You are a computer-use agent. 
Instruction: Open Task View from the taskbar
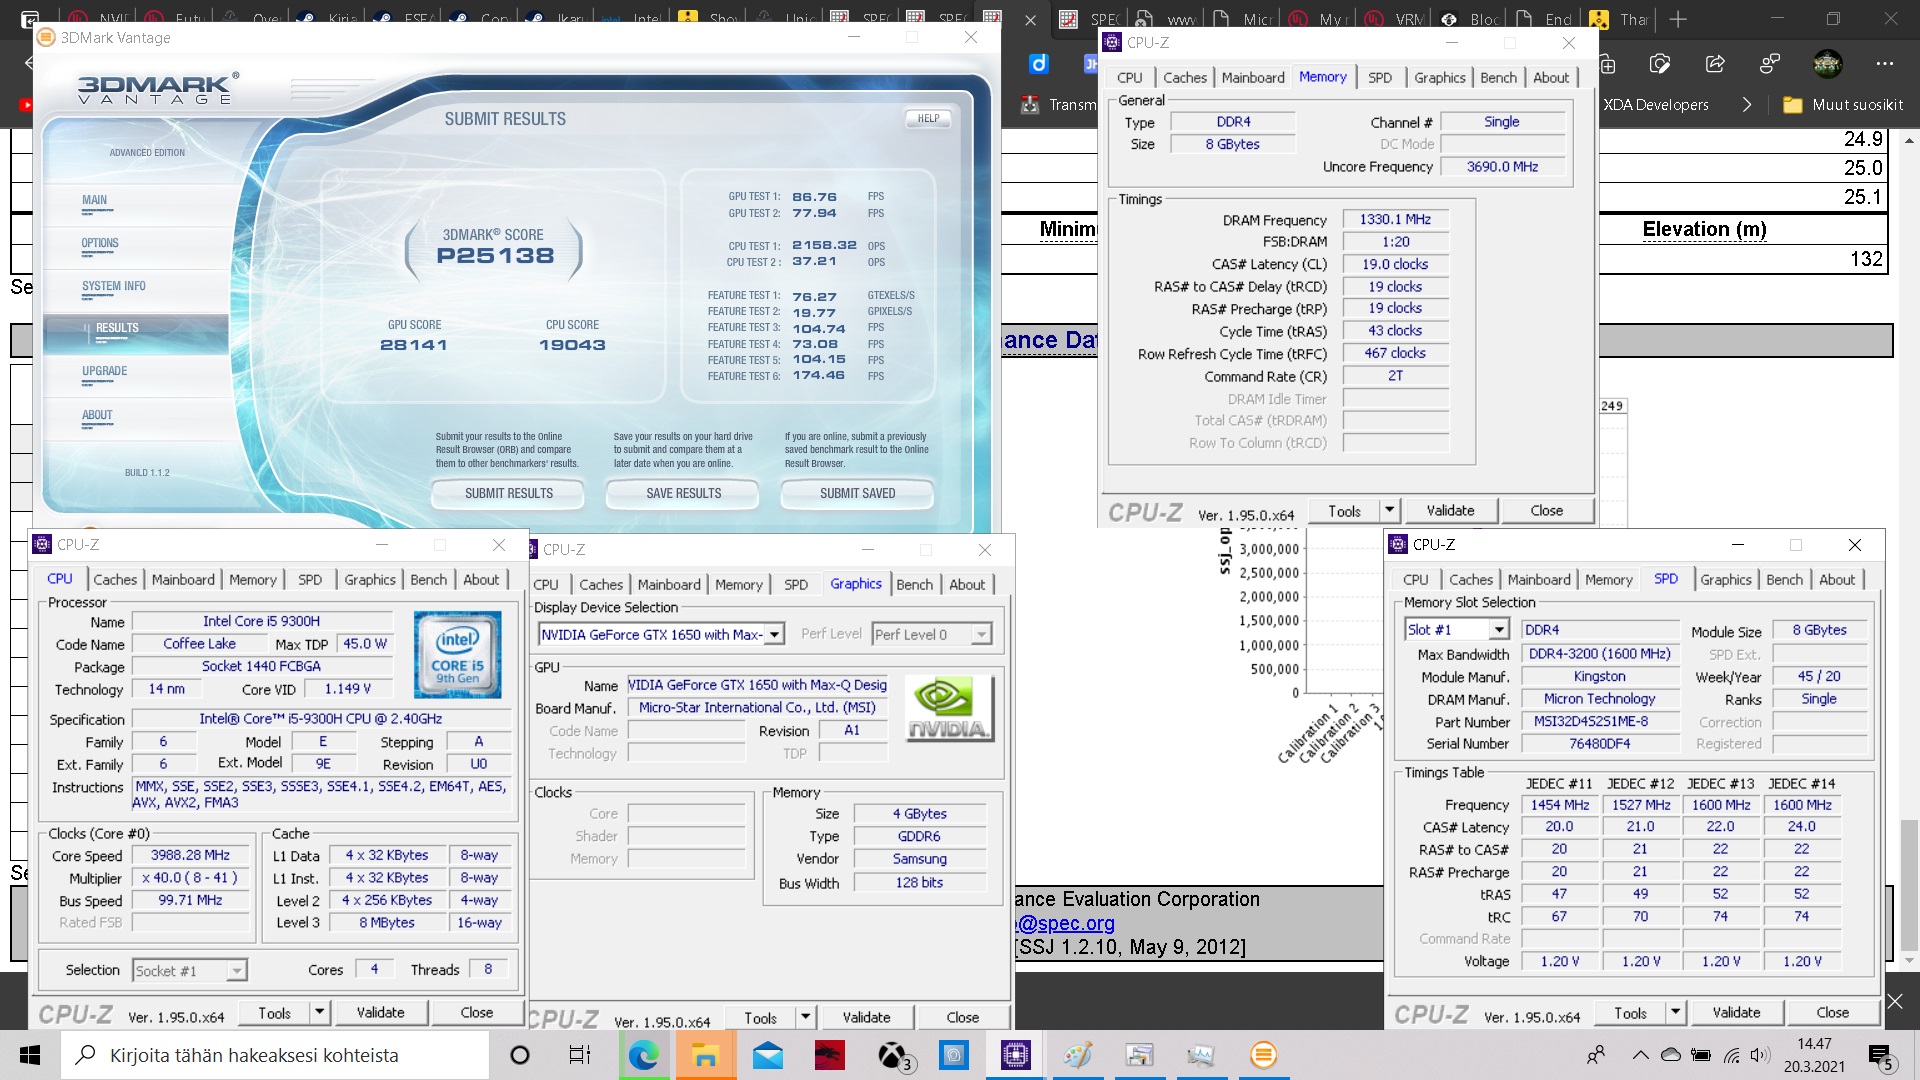(x=580, y=1055)
